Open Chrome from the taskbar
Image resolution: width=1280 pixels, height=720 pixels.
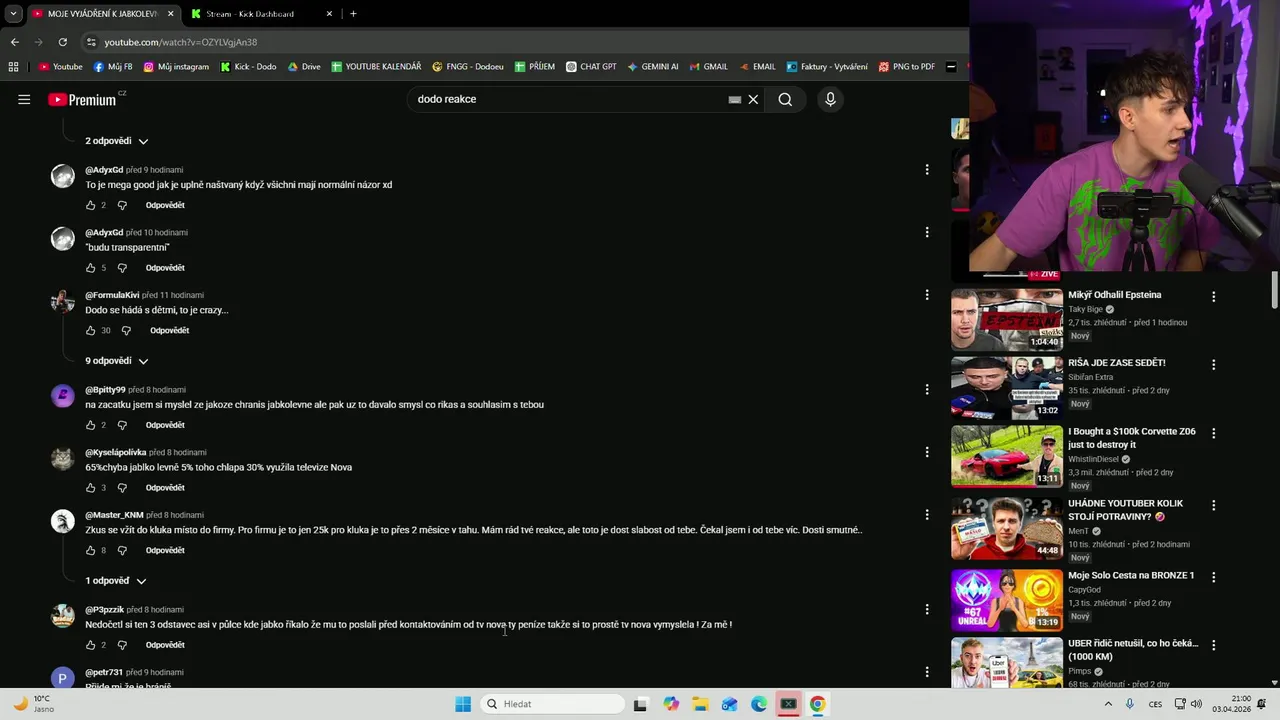click(817, 704)
